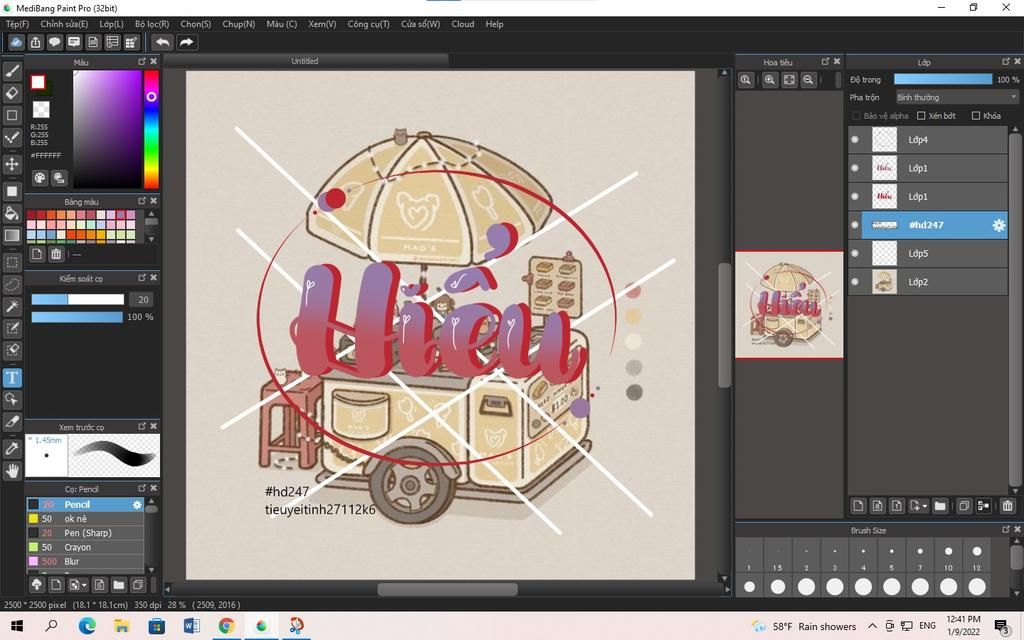Select the 'ok nè' brush

pyautogui.click(x=85, y=519)
